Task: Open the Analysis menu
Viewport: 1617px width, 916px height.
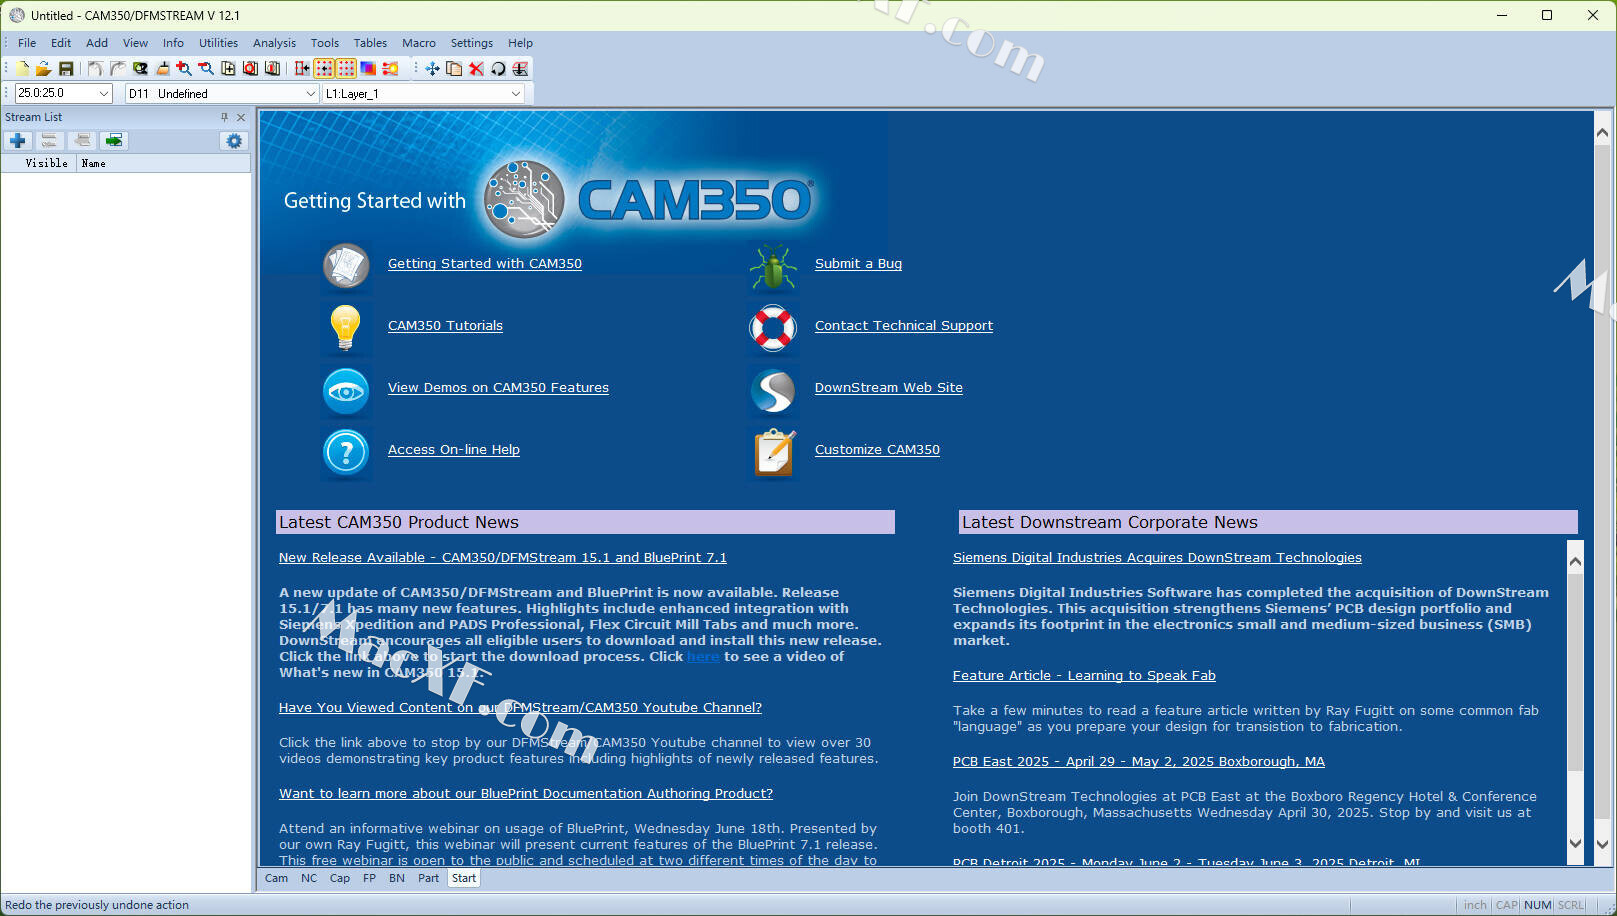Action: [x=274, y=43]
